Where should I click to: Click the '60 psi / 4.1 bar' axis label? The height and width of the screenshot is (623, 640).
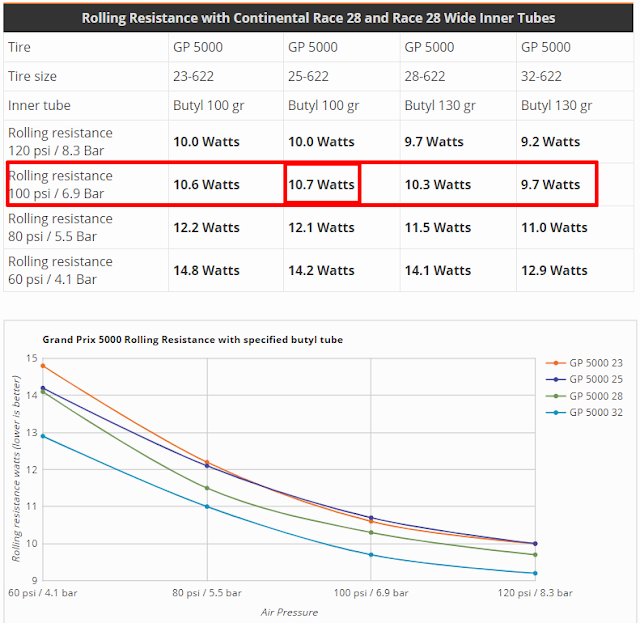click(x=43, y=593)
